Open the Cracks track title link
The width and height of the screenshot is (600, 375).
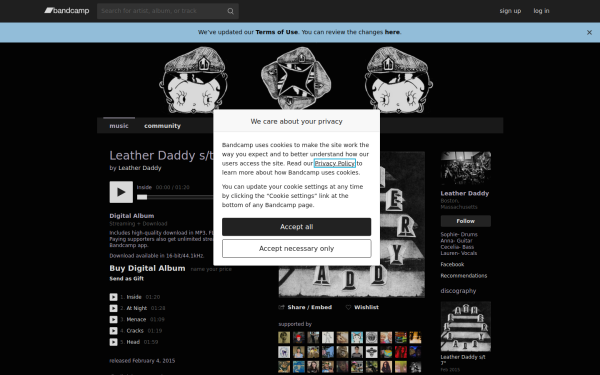135,331
